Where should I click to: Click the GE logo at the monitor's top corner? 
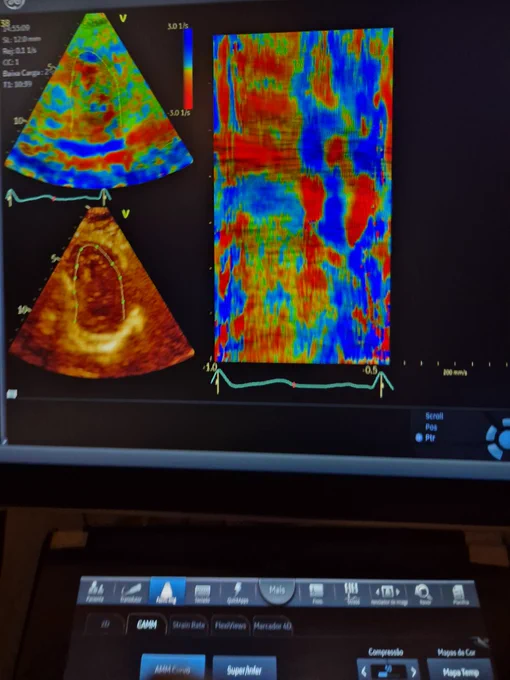(x=13, y=3)
